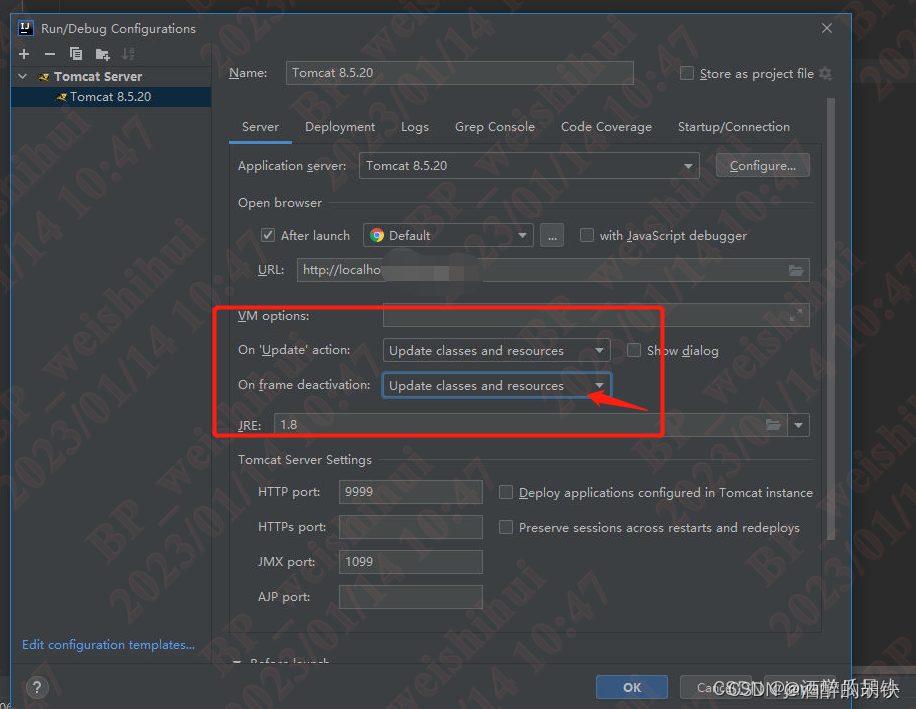Viewport: 916px width, 709px height.
Task: Click the Name input field
Action: (460, 73)
